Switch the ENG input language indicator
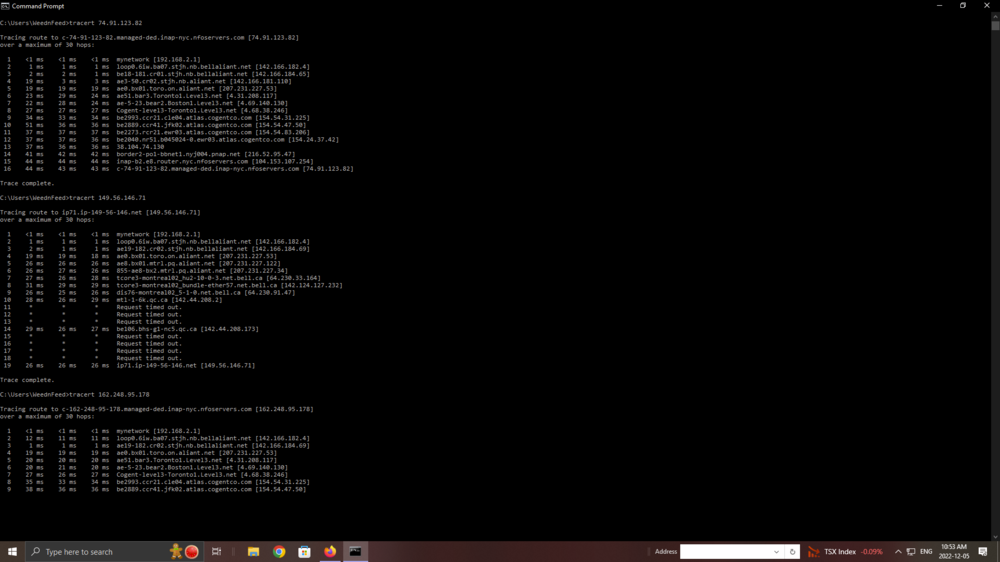 click(x=926, y=552)
